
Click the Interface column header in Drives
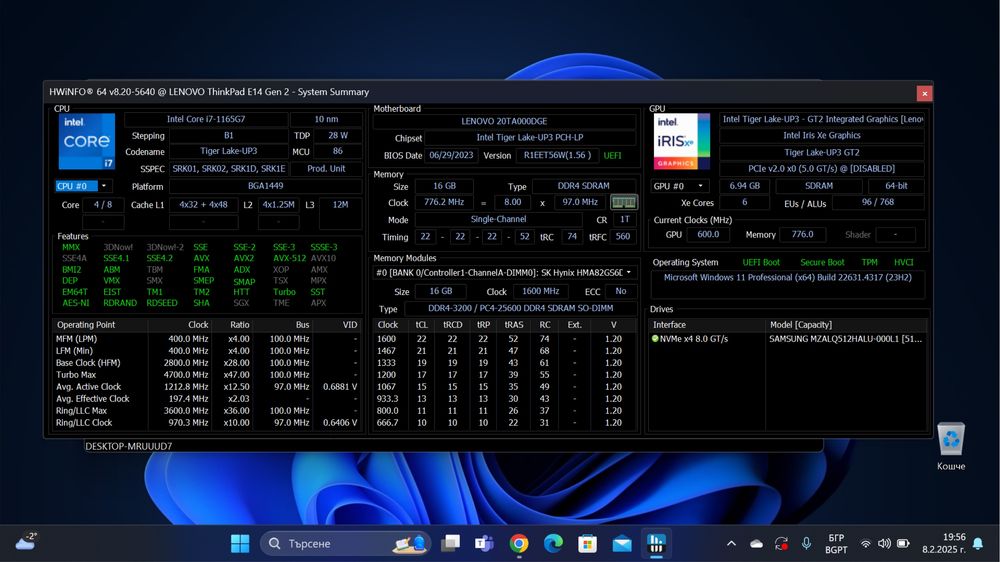coord(707,325)
